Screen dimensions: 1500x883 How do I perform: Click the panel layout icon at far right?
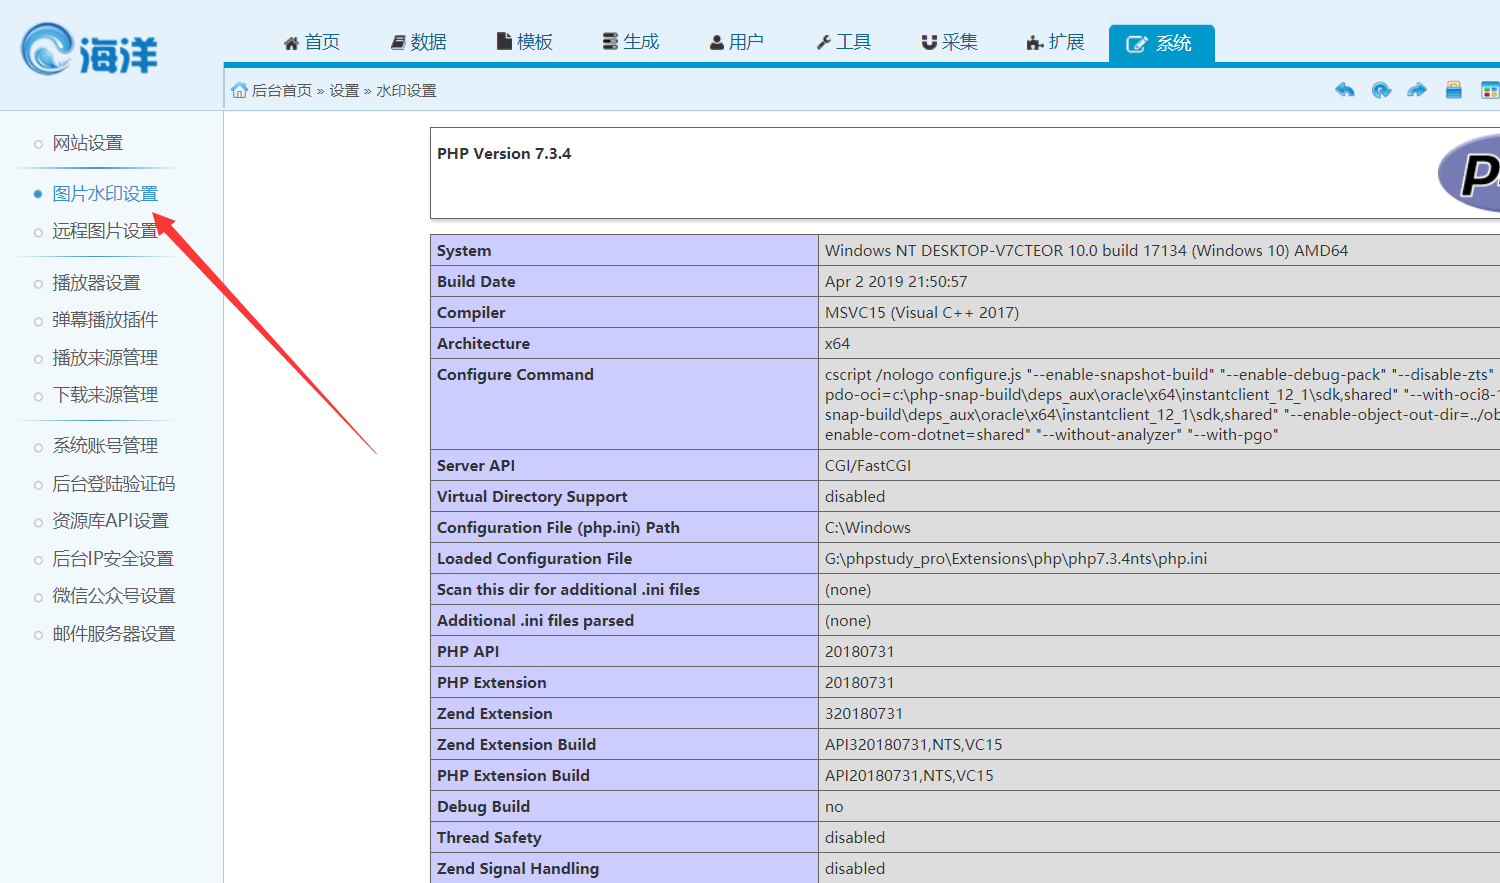(x=1489, y=90)
